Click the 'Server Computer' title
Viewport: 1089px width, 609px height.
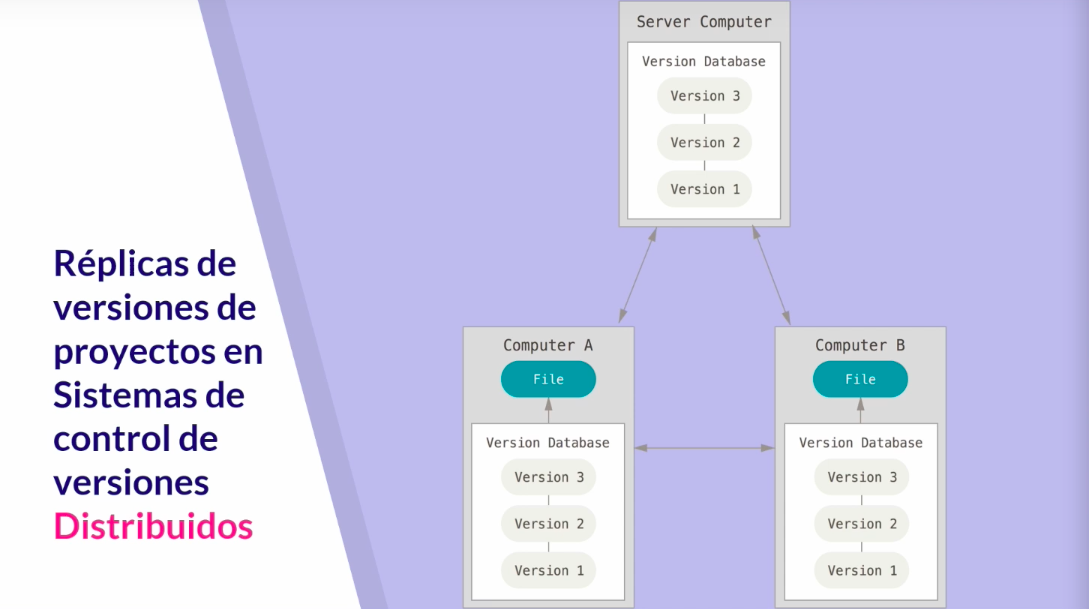704,22
